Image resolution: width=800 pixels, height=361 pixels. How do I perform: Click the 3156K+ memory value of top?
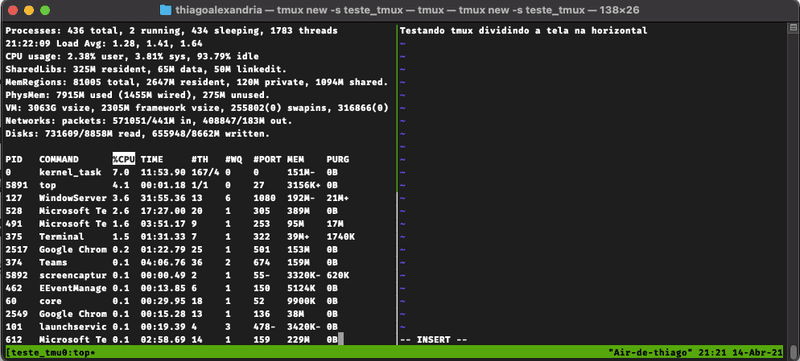[x=304, y=185]
